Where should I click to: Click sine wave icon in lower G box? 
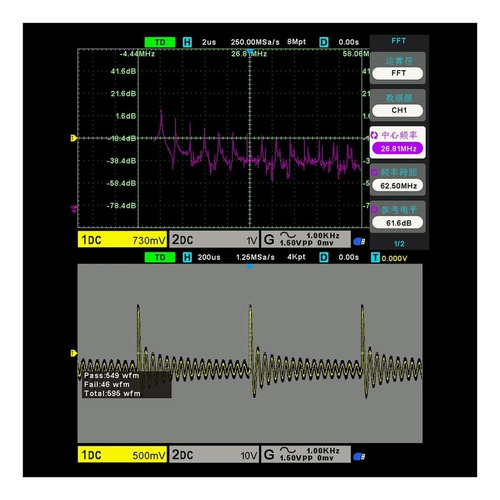(x=288, y=450)
